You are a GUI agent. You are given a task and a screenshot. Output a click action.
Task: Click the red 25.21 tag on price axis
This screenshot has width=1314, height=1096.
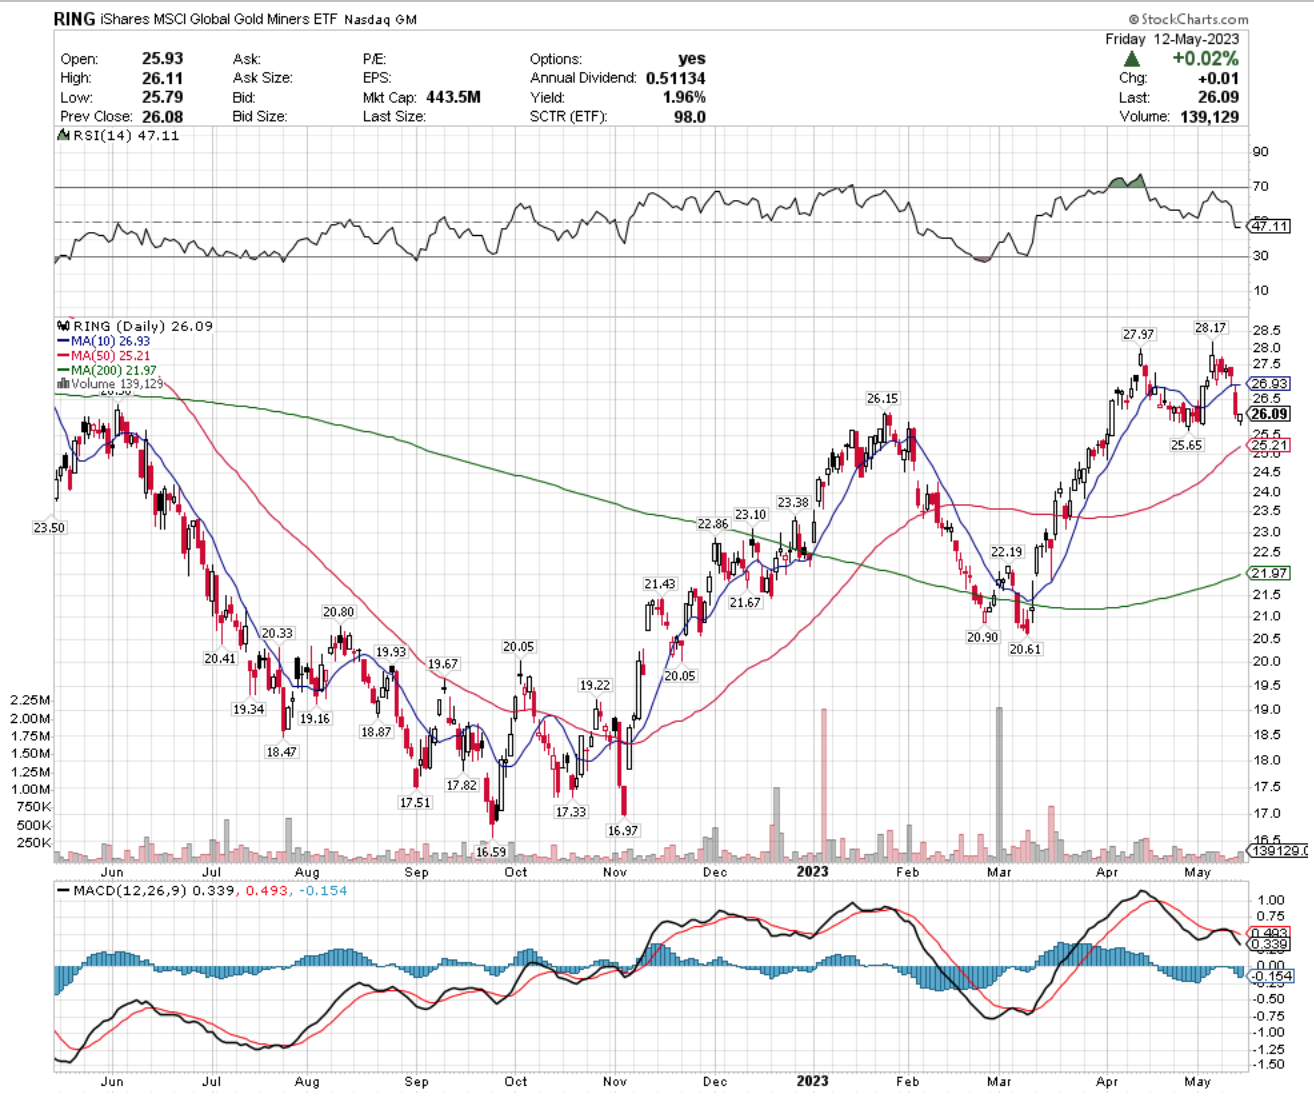[x=1269, y=445]
